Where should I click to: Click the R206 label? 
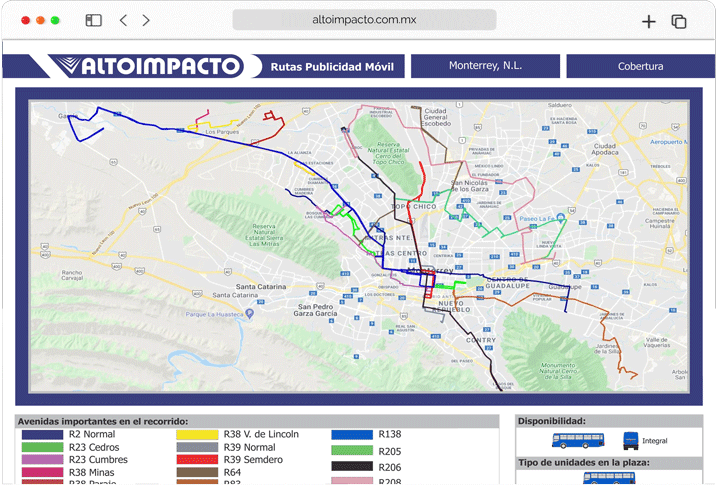tap(390, 467)
